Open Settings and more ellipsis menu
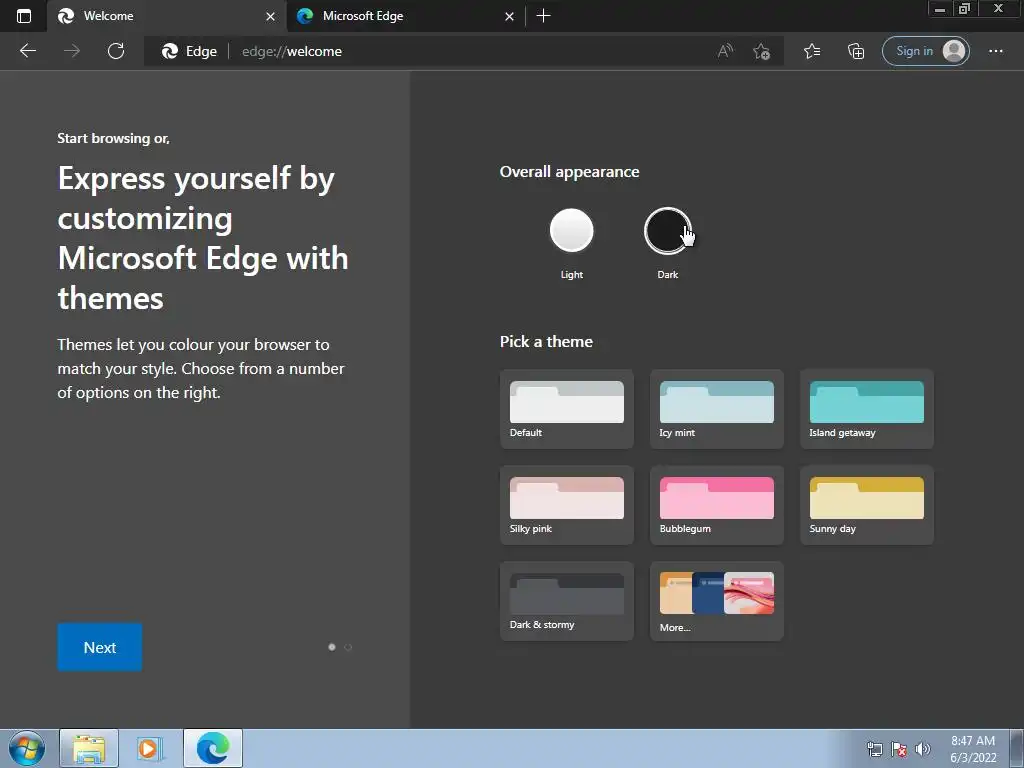The image size is (1024, 768). click(995, 51)
